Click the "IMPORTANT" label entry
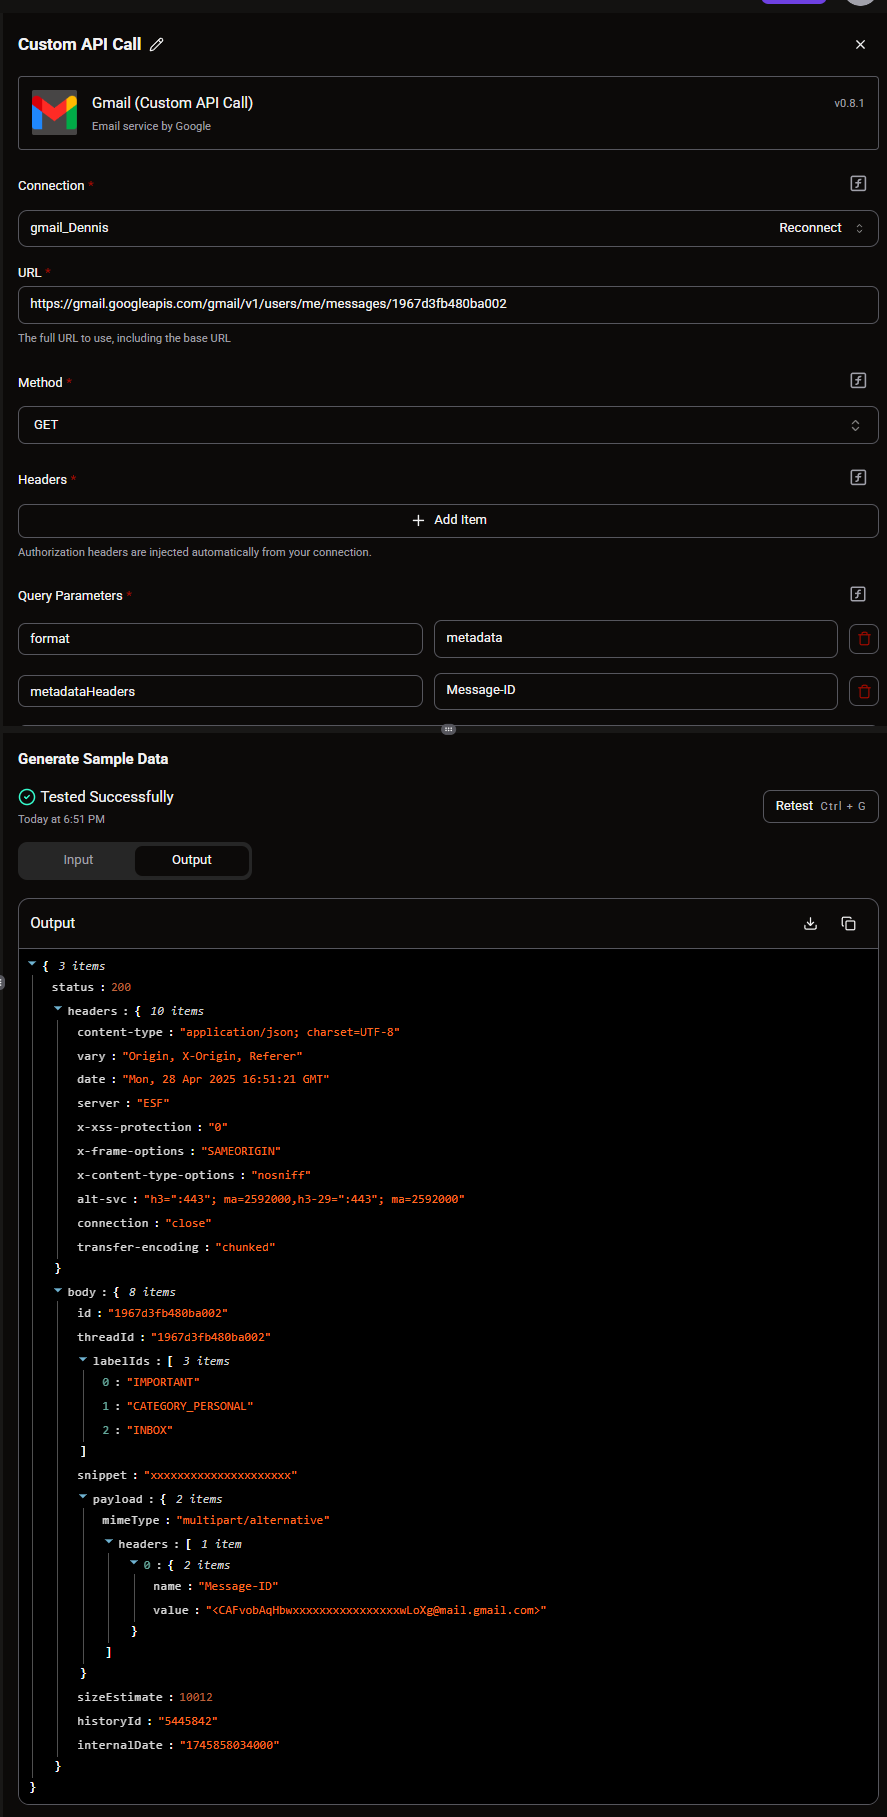Image resolution: width=887 pixels, height=1817 pixels. tap(163, 1383)
